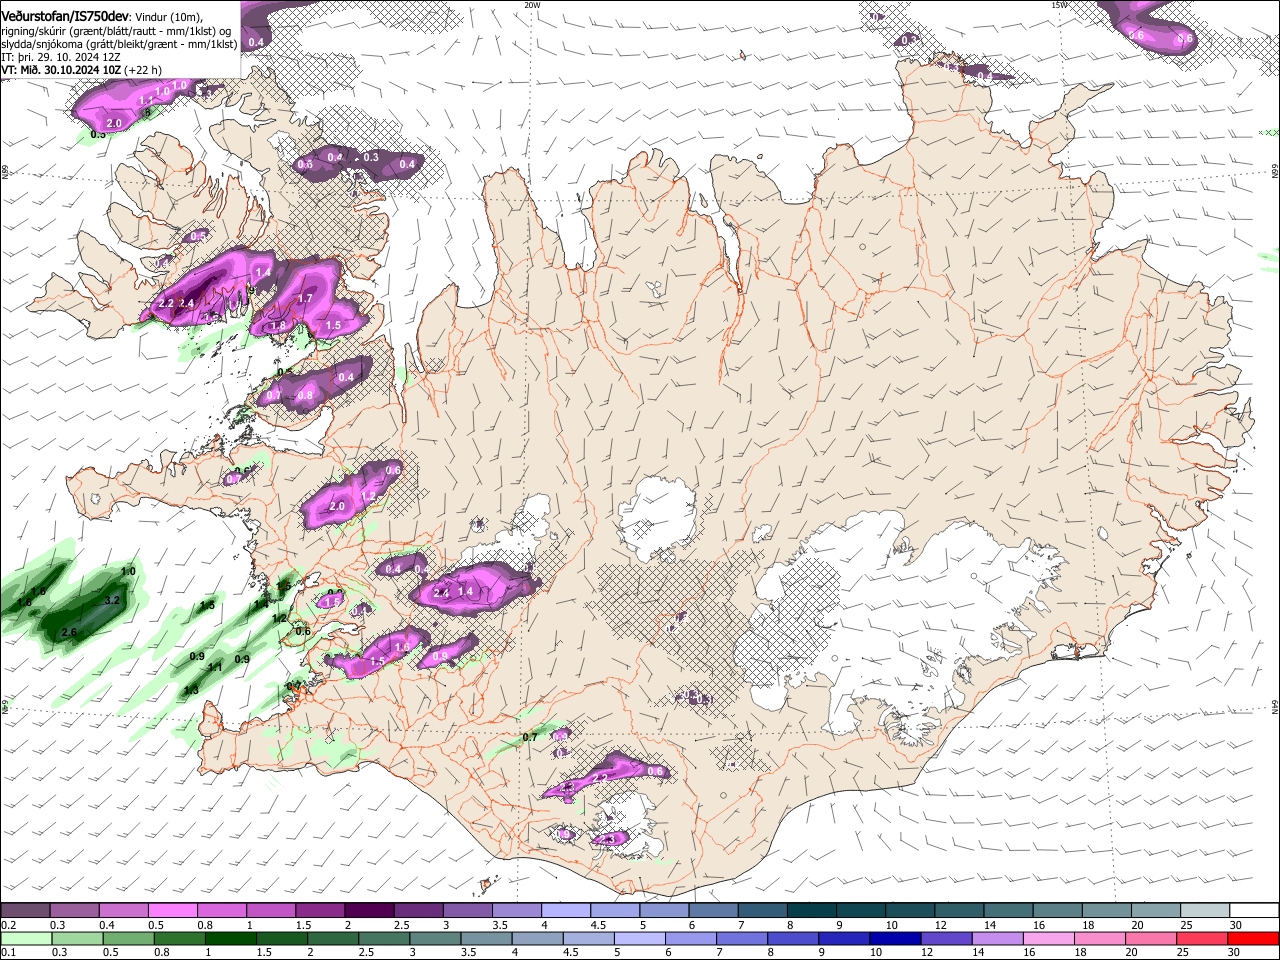Click the initial time line 'IT: þri. 29.10.2024 12Z'
Image resolution: width=1280 pixels, height=960 pixels.
[x=61, y=57]
